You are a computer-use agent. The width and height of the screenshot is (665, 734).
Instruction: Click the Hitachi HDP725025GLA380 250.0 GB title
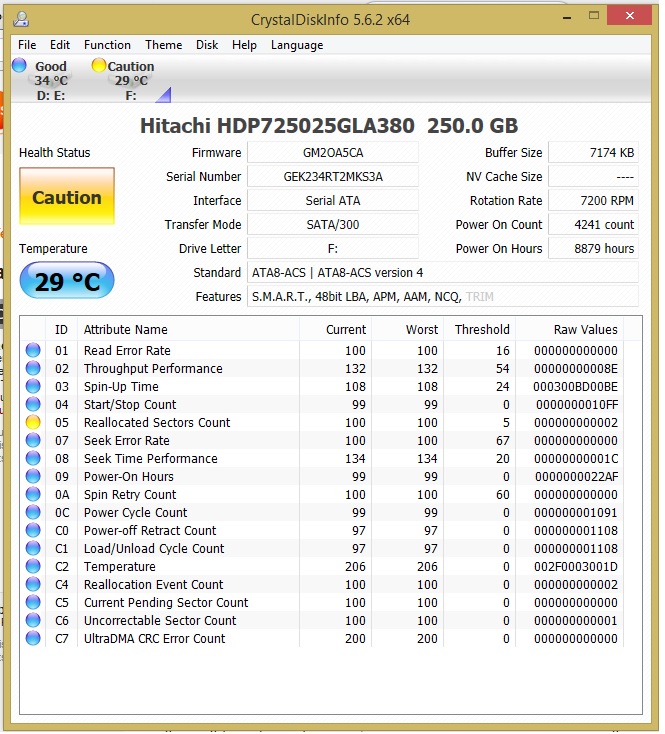tap(329, 126)
